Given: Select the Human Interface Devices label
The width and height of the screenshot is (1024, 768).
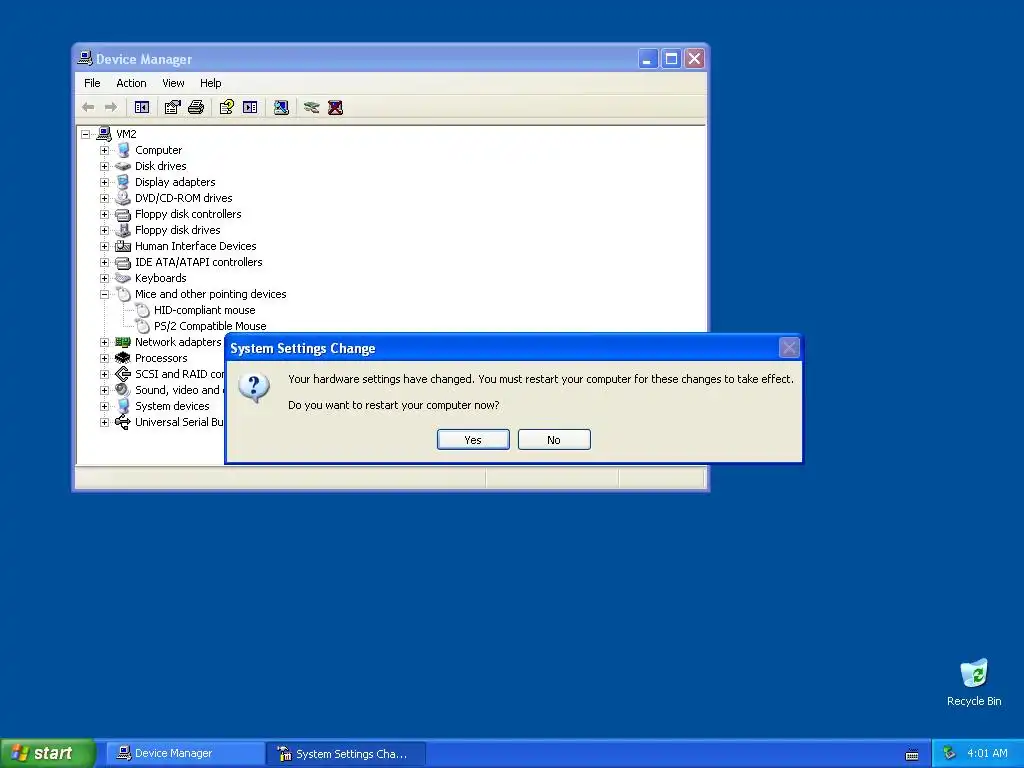Looking at the screenshot, I should coord(195,246).
